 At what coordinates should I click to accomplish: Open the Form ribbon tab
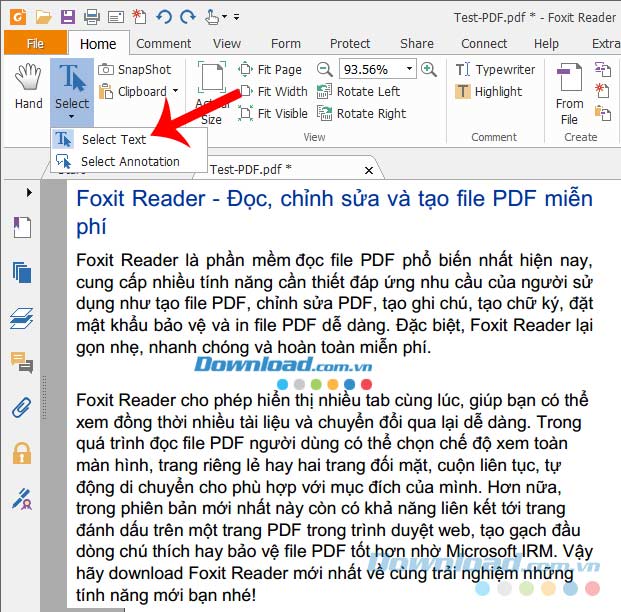(286, 43)
